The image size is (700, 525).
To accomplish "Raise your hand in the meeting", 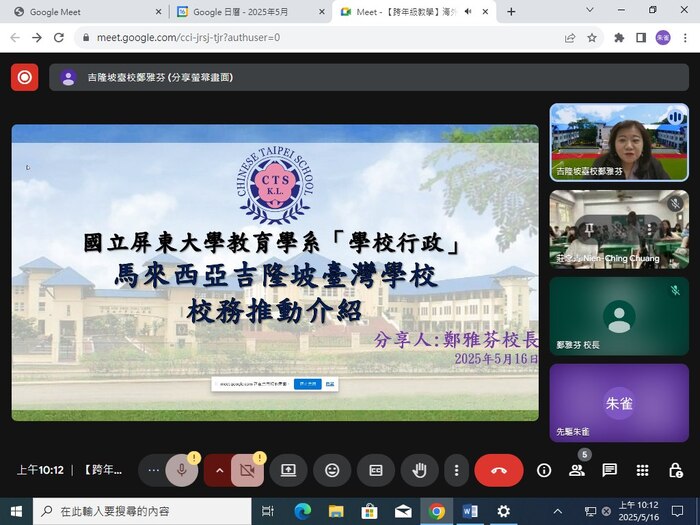I will [420, 470].
